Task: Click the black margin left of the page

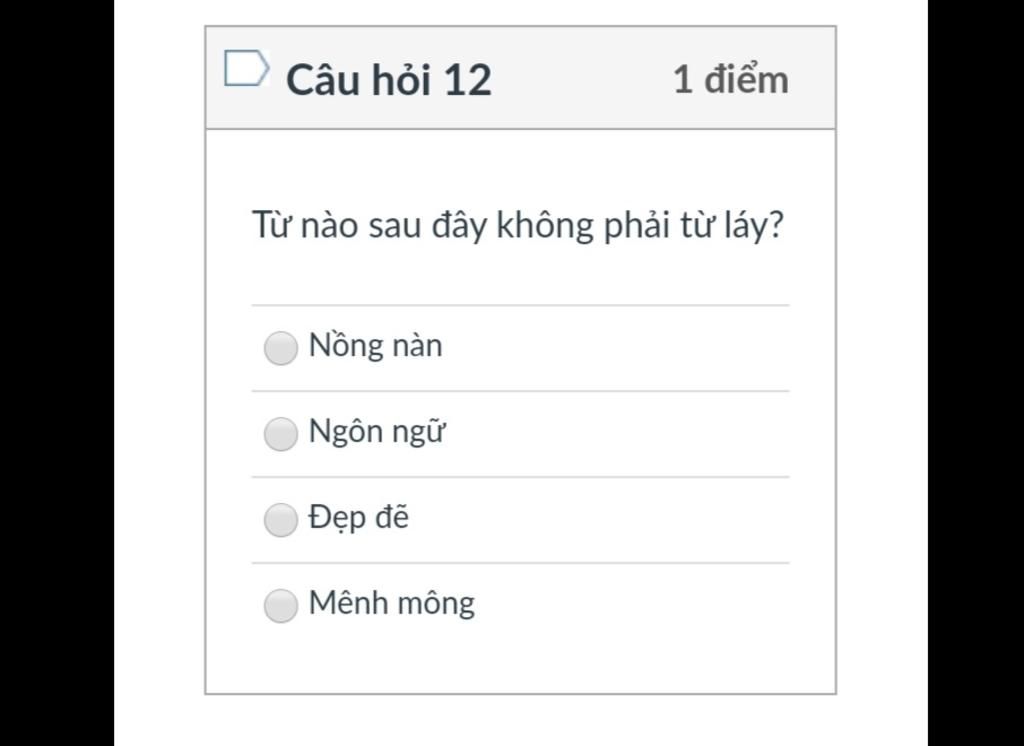Action: [56, 373]
